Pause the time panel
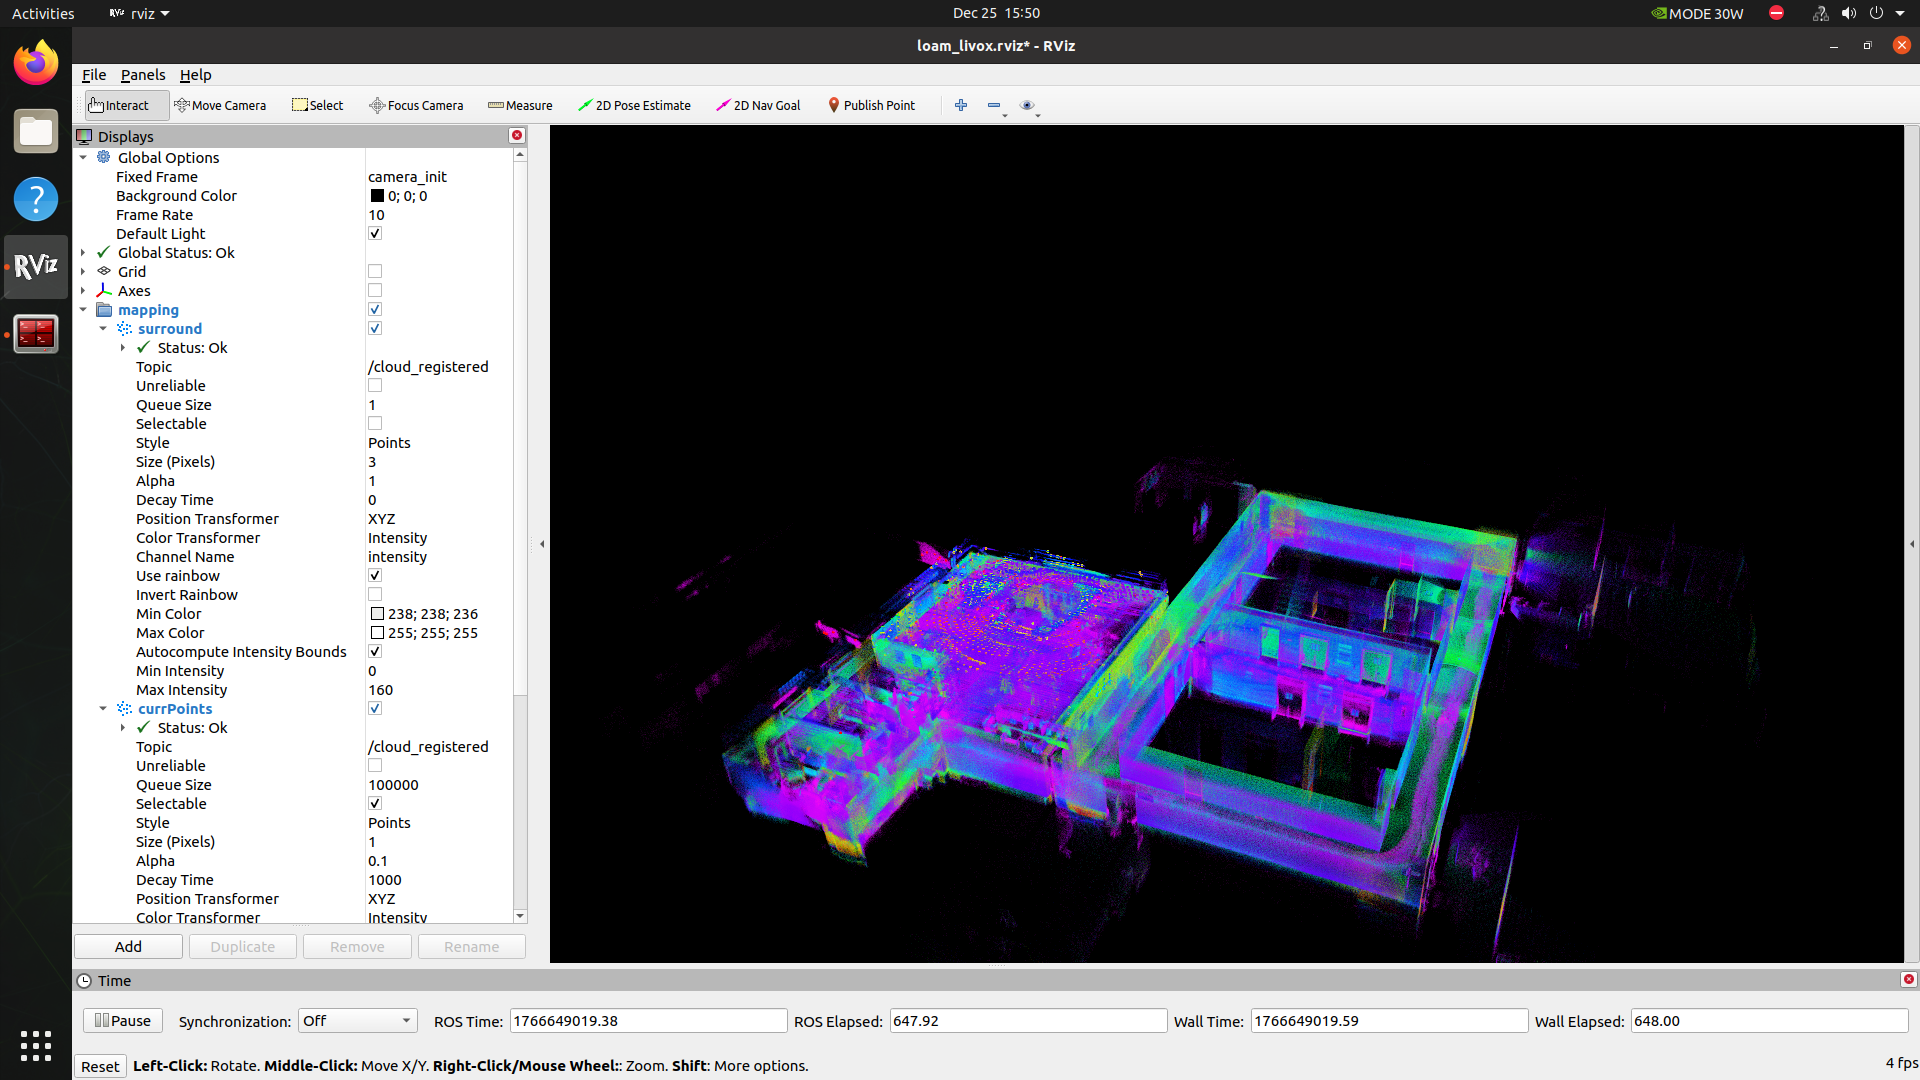 click(x=123, y=1021)
